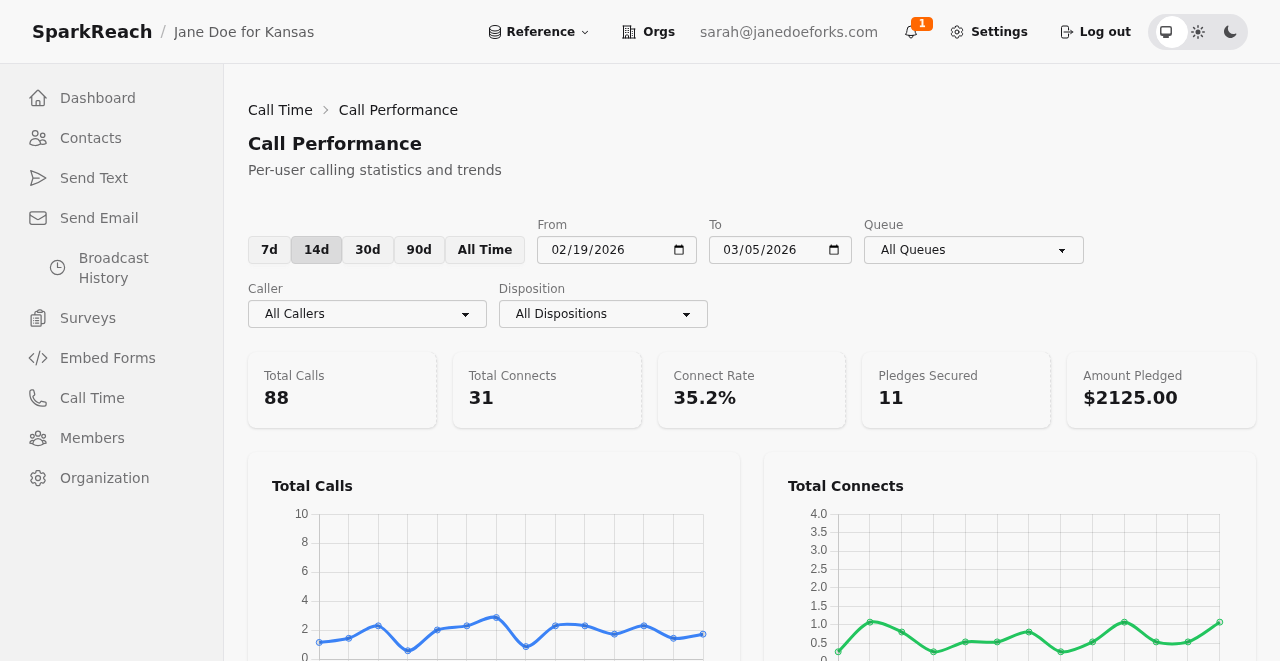Open the Reference dropdown menu

(539, 32)
